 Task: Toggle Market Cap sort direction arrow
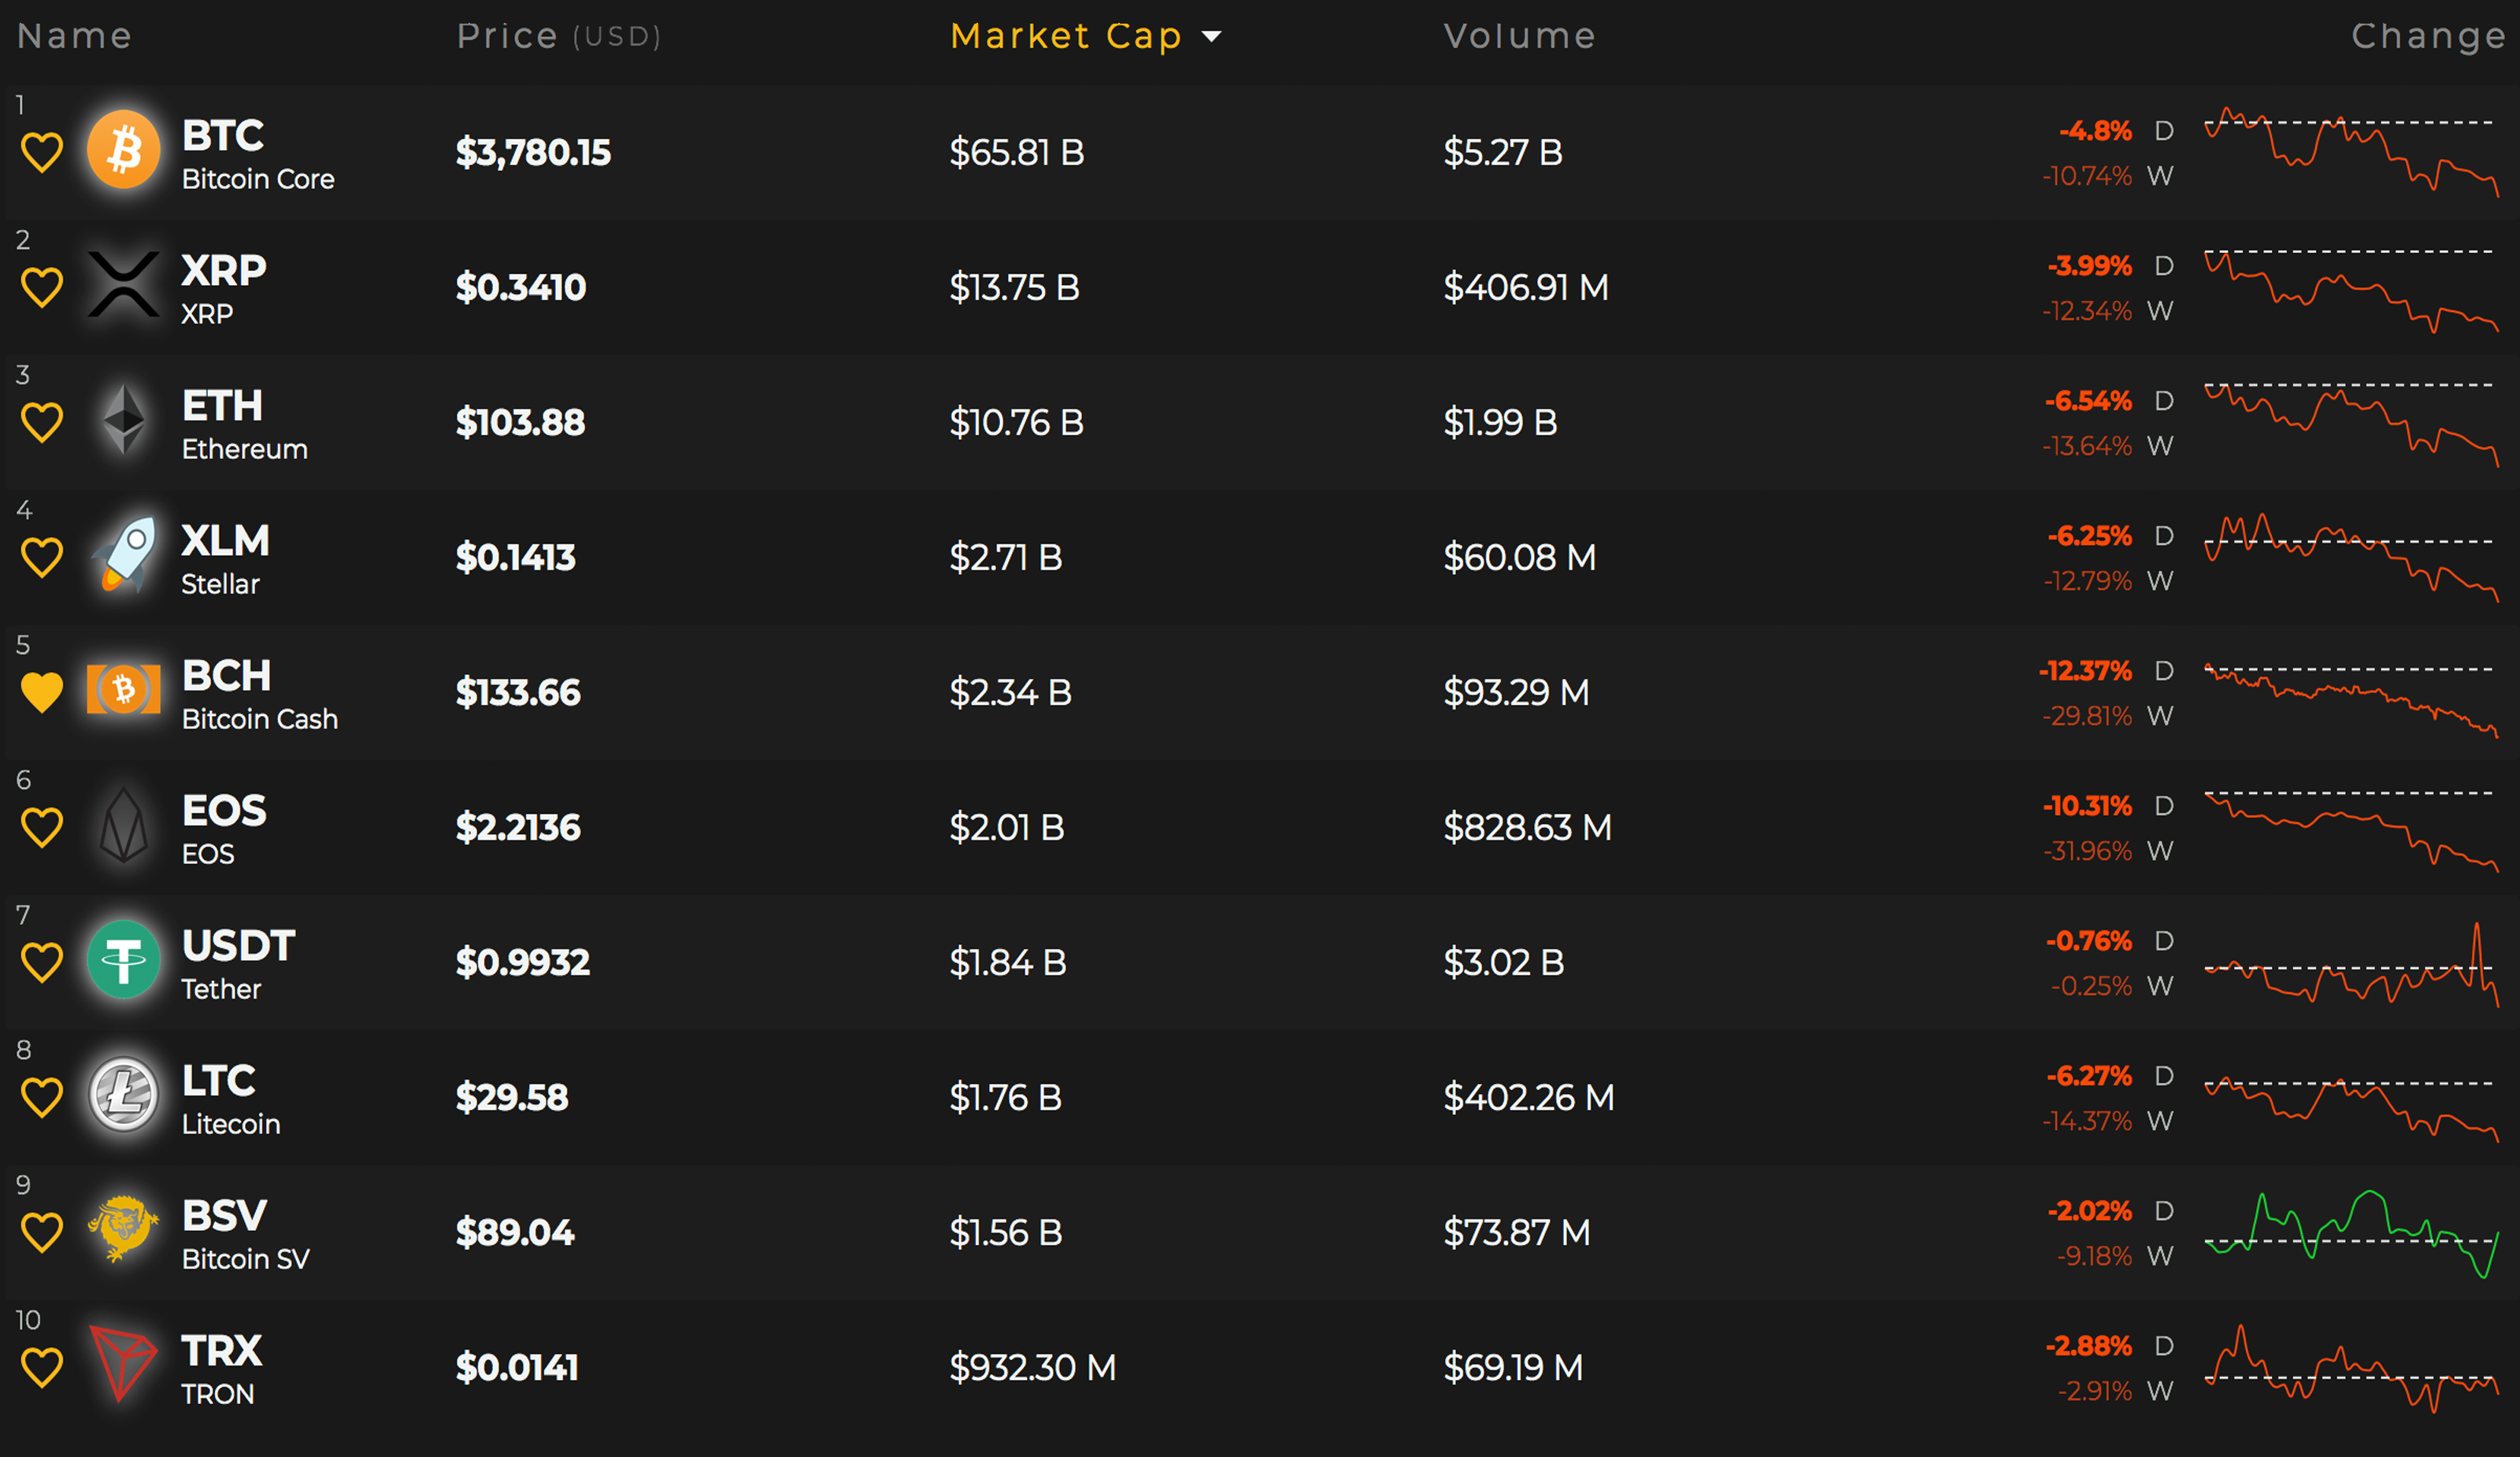pyautogui.click(x=1211, y=37)
